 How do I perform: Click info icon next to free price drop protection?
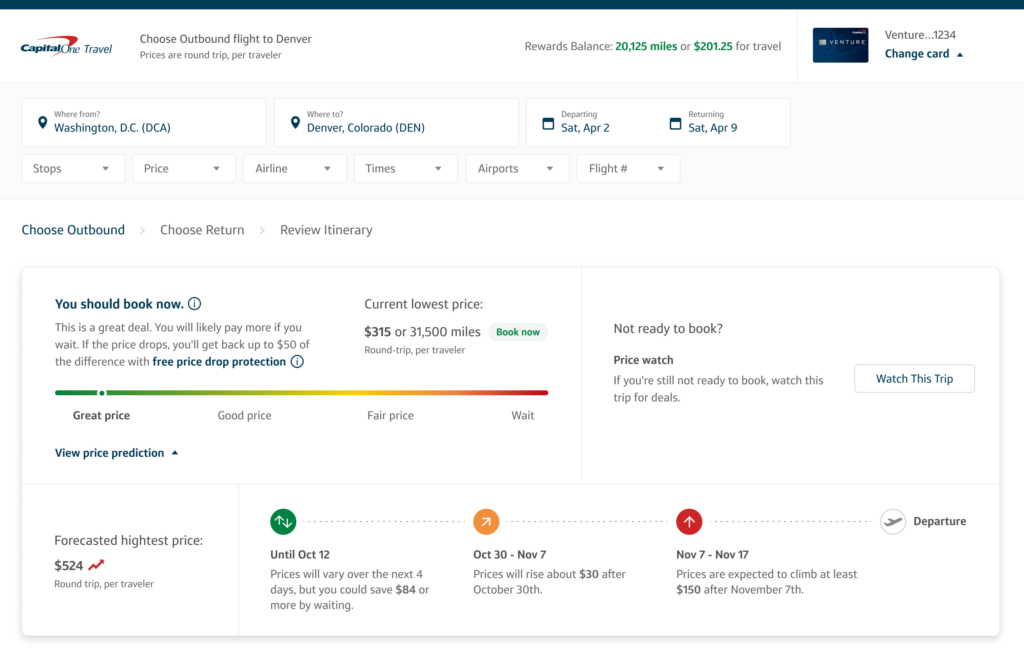[297, 362]
